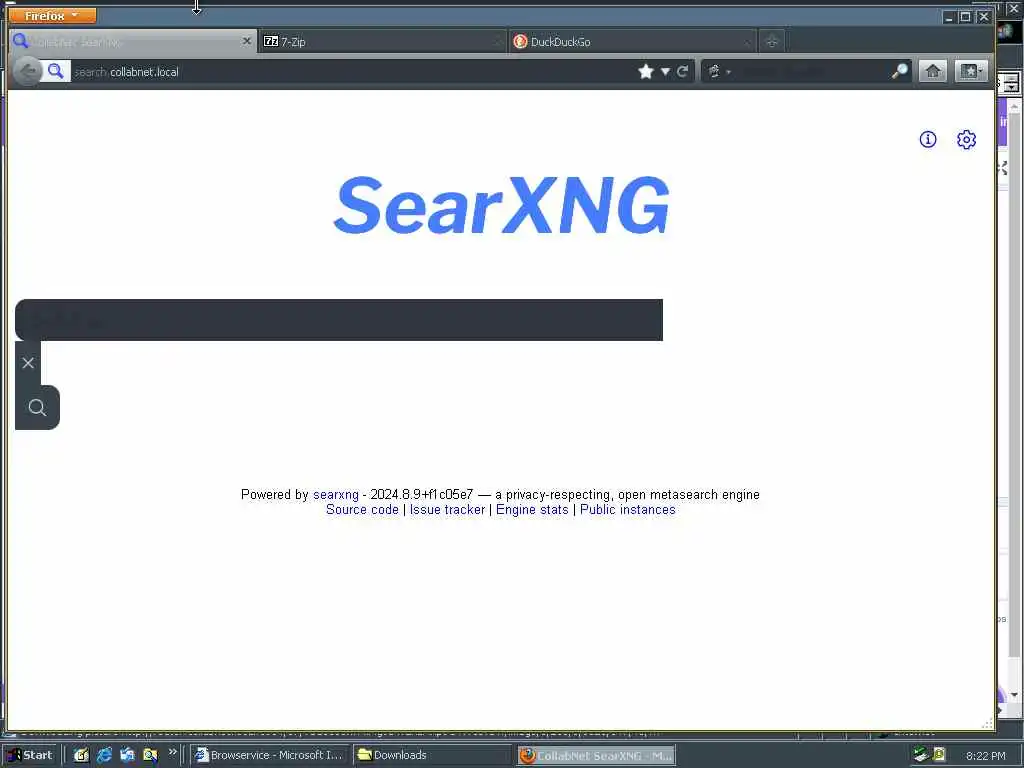
Task: Open the URL history dropdown arrow
Action: pos(665,72)
